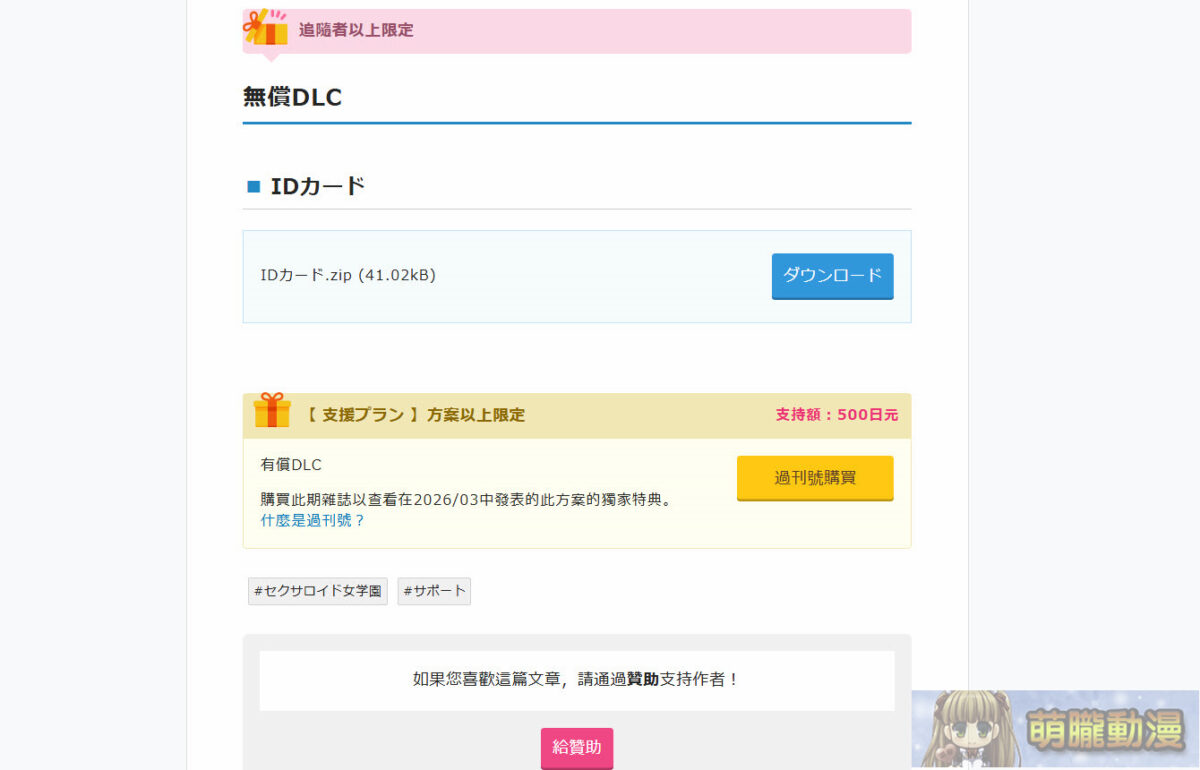Open the 什麼是過刊號？ help link
The image size is (1200, 770).
click(x=313, y=521)
